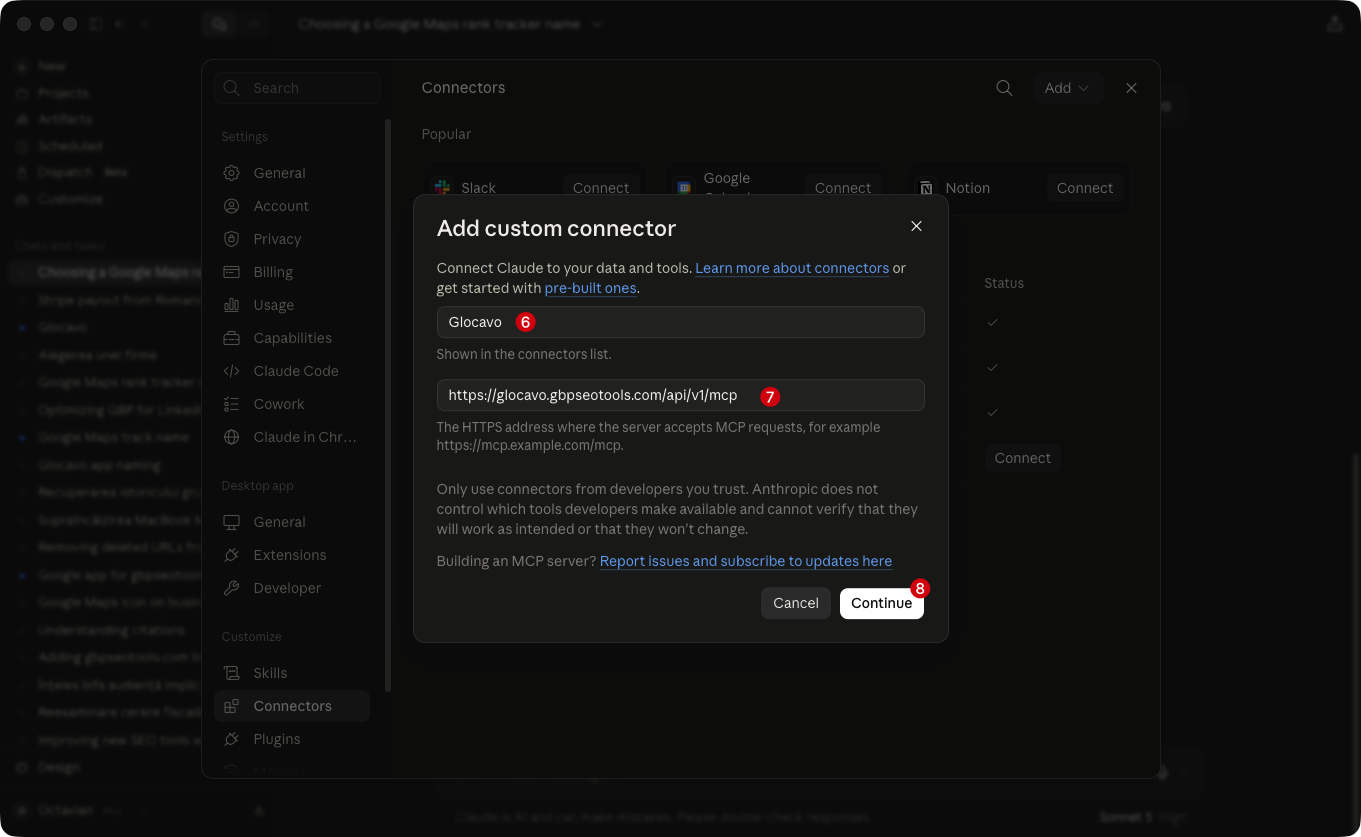Open the Octavian account menu

79,810
